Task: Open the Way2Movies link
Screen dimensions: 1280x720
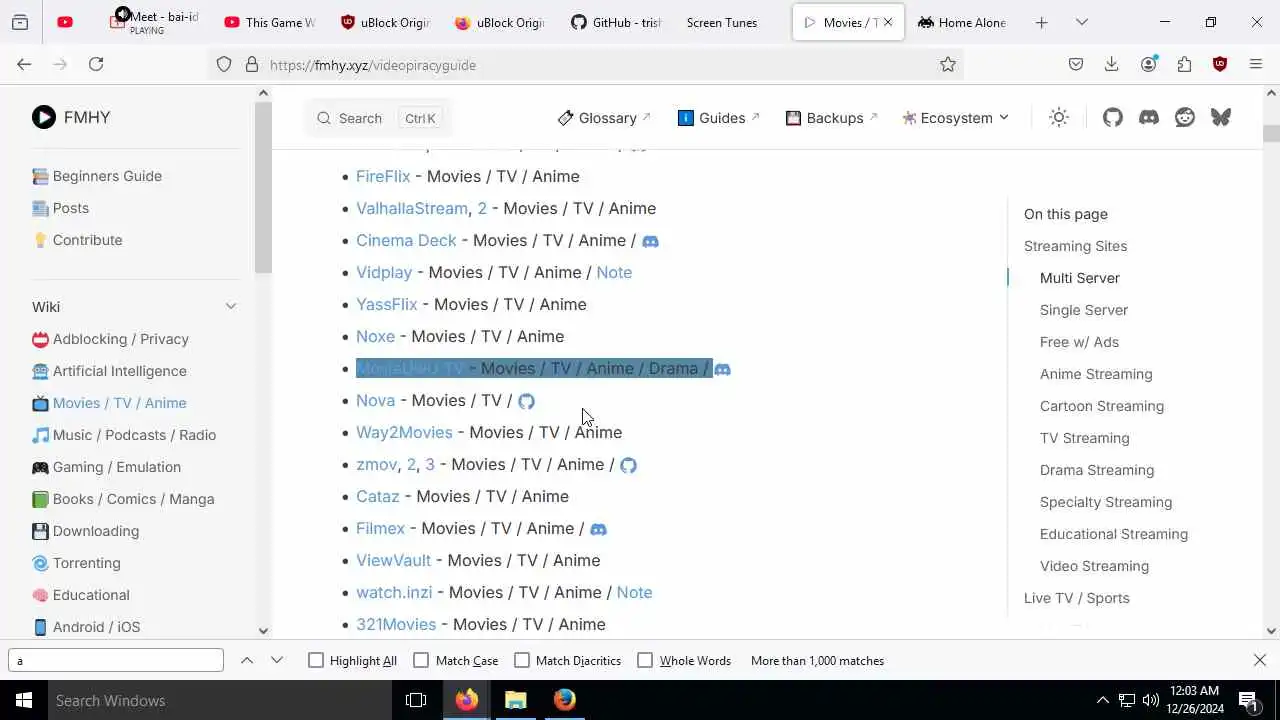Action: pos(404,432)
